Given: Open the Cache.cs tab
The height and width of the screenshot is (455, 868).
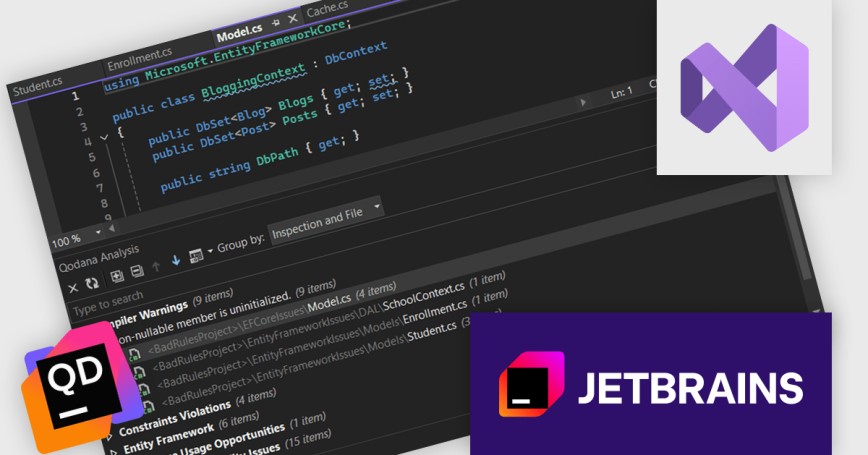Looking at the screenshot, I should [327, 8].
